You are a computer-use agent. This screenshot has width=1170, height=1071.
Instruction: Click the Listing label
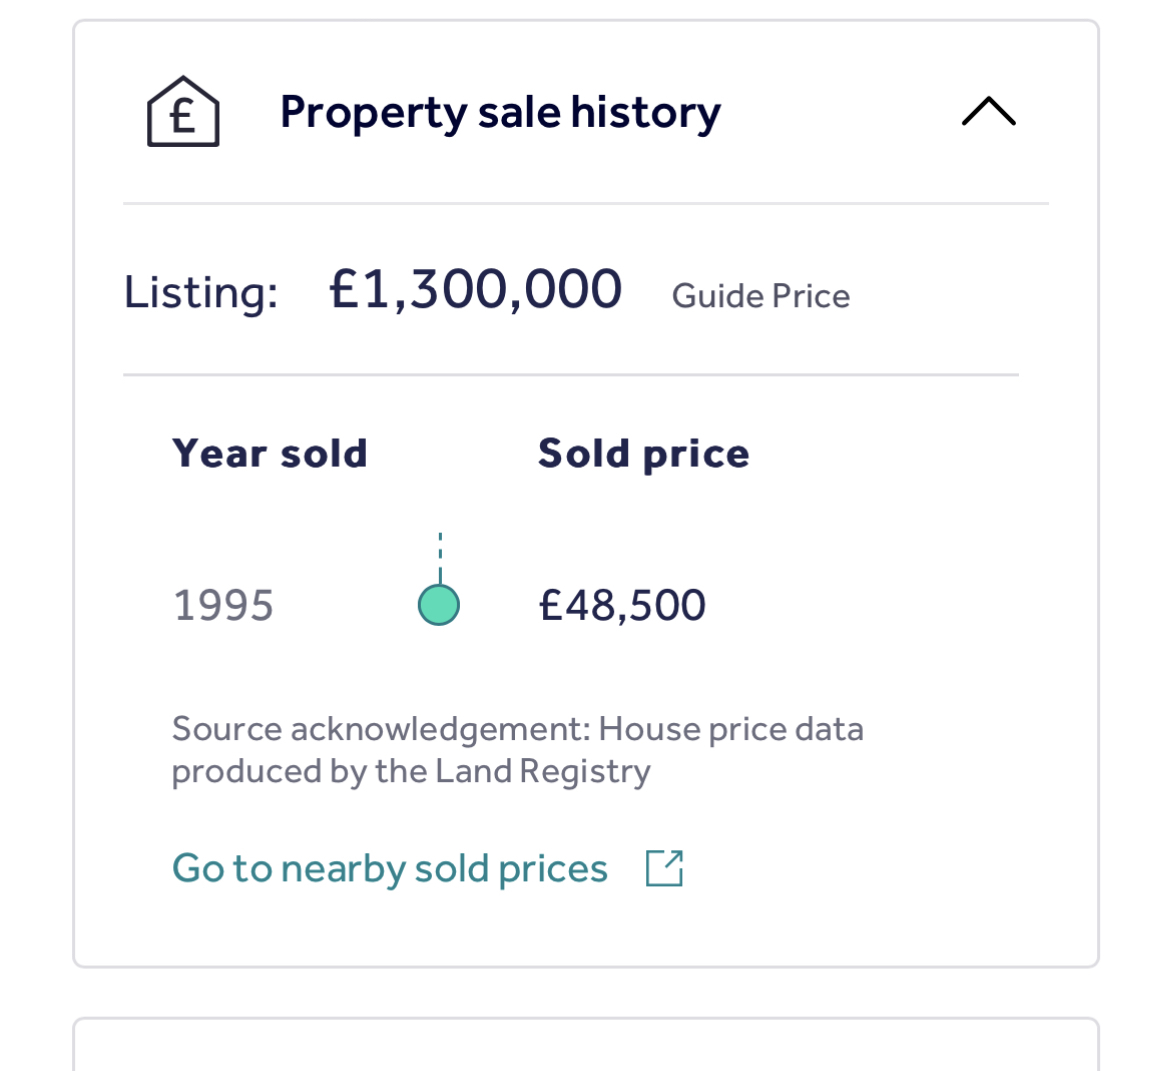201,291
